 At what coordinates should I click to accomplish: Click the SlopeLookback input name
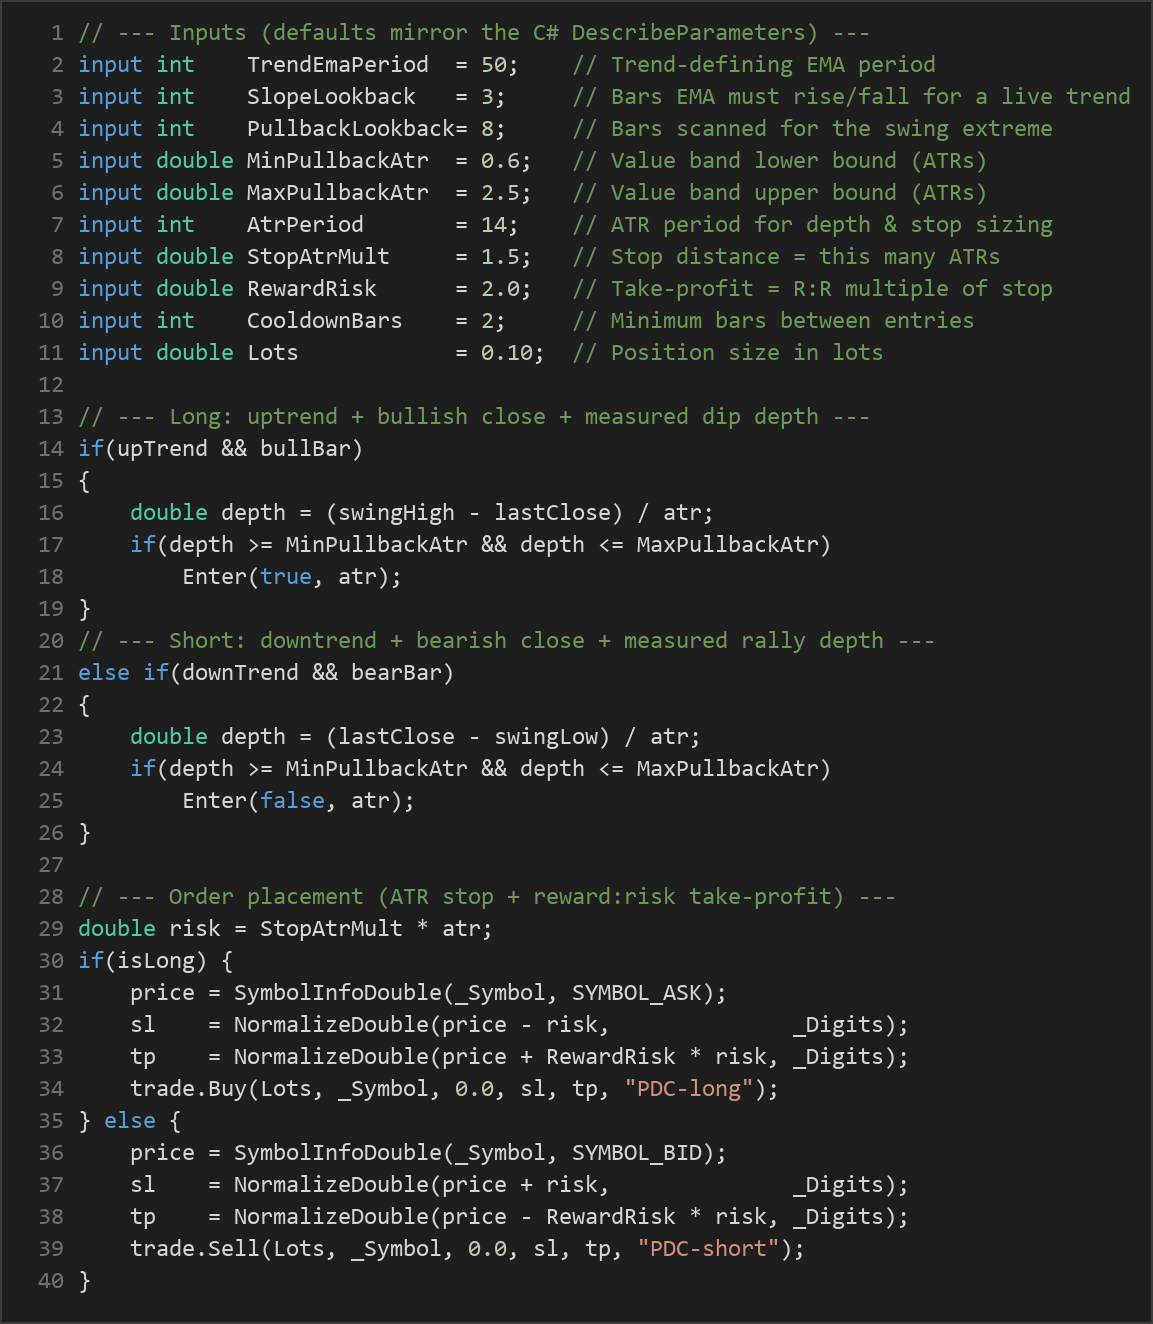[331, 97]
